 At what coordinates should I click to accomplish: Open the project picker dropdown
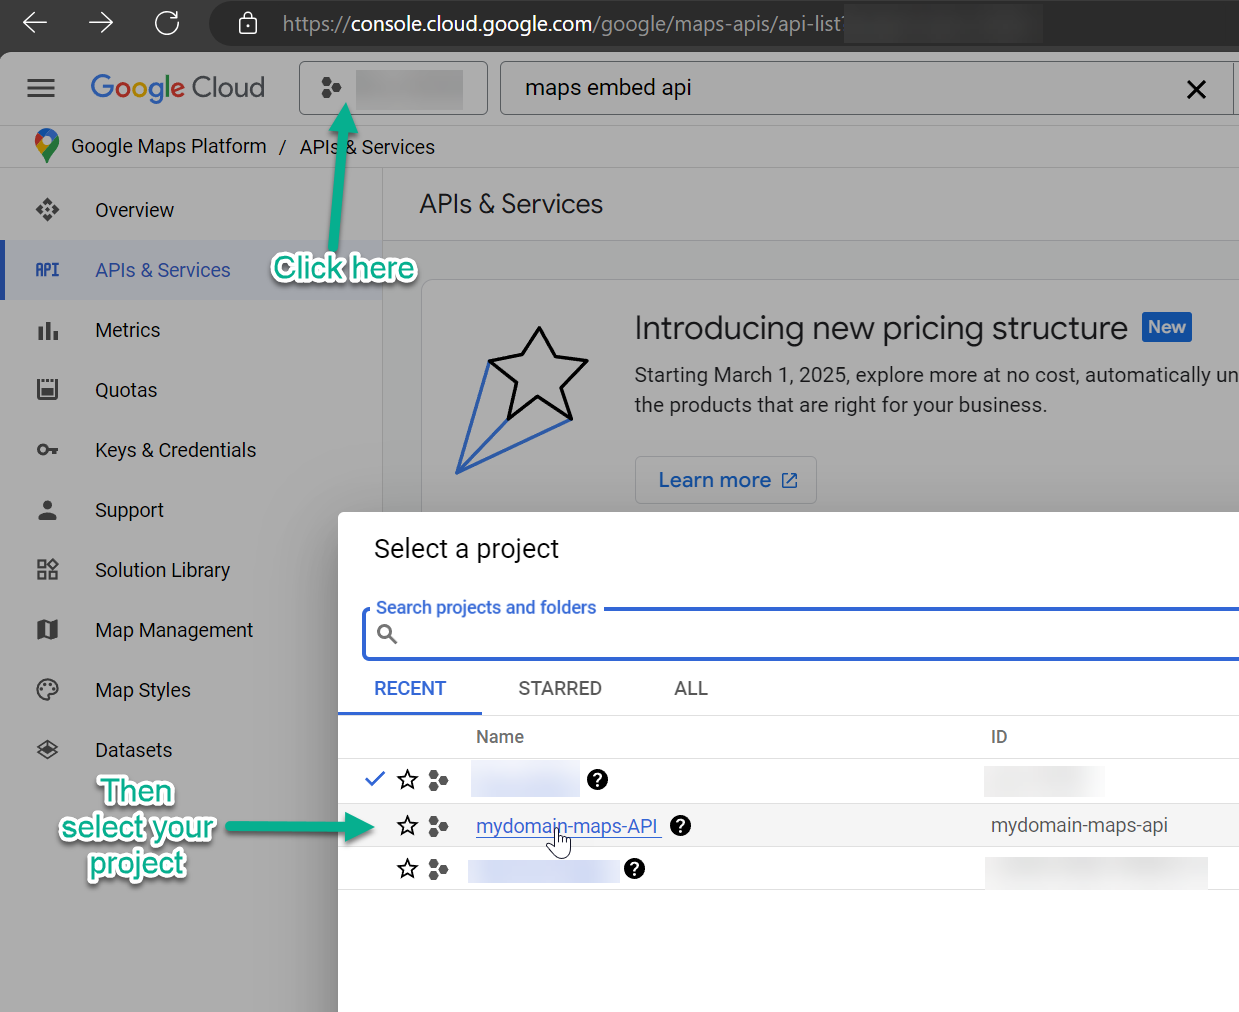(x=393, y=88)
